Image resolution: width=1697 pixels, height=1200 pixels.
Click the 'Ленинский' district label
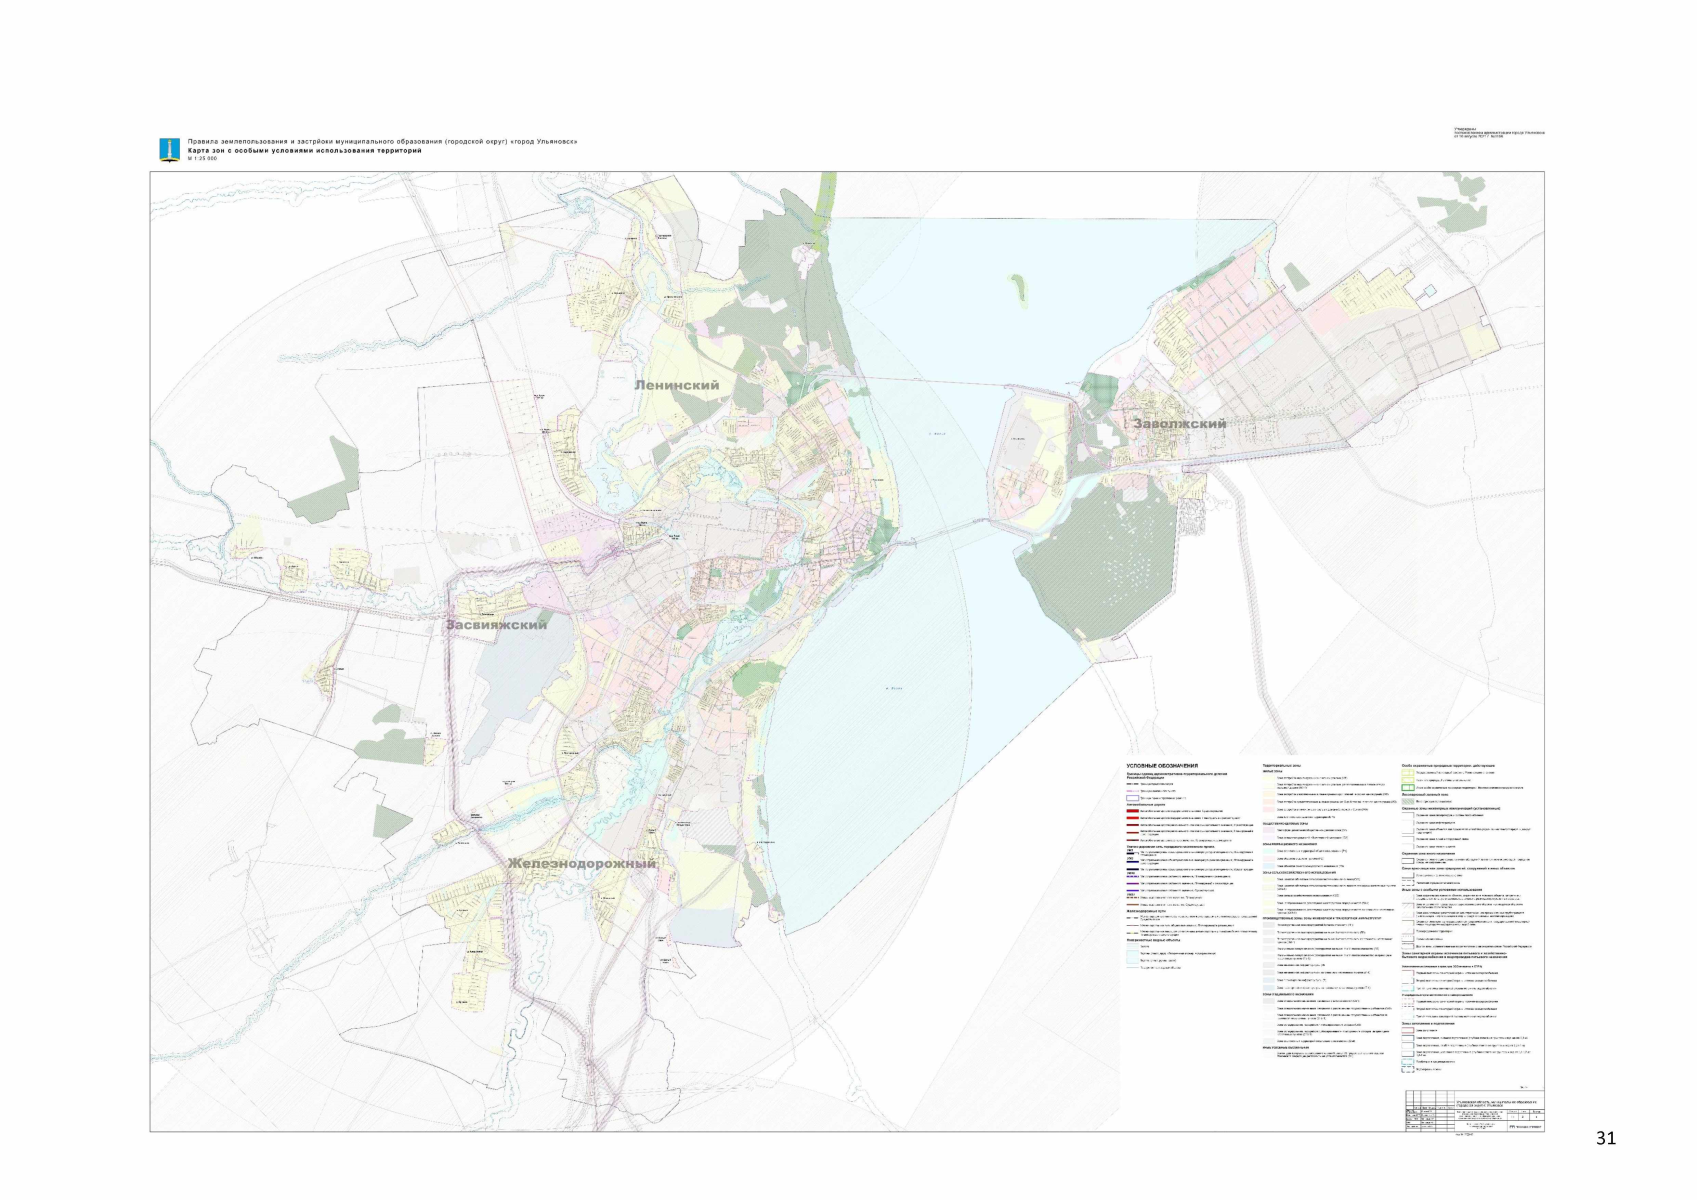tap(677, 385)
